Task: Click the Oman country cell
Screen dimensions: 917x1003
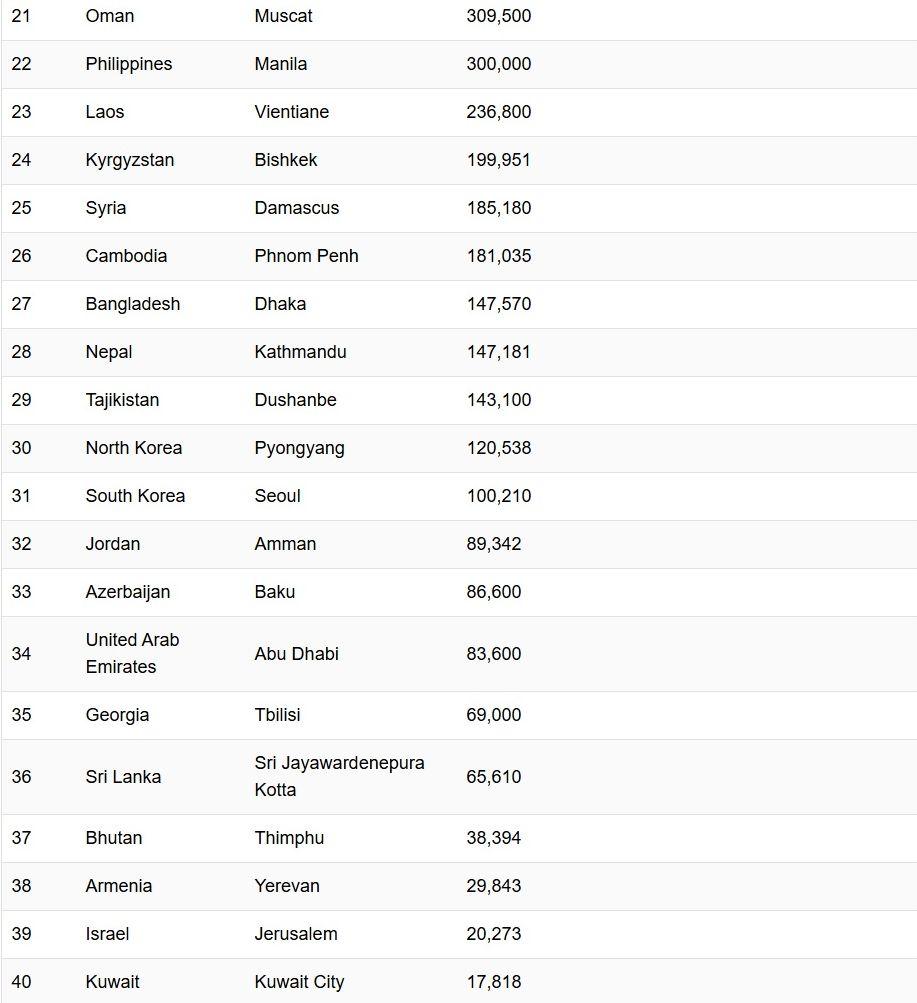Action: pyautogui.click(x=110, y=16)
